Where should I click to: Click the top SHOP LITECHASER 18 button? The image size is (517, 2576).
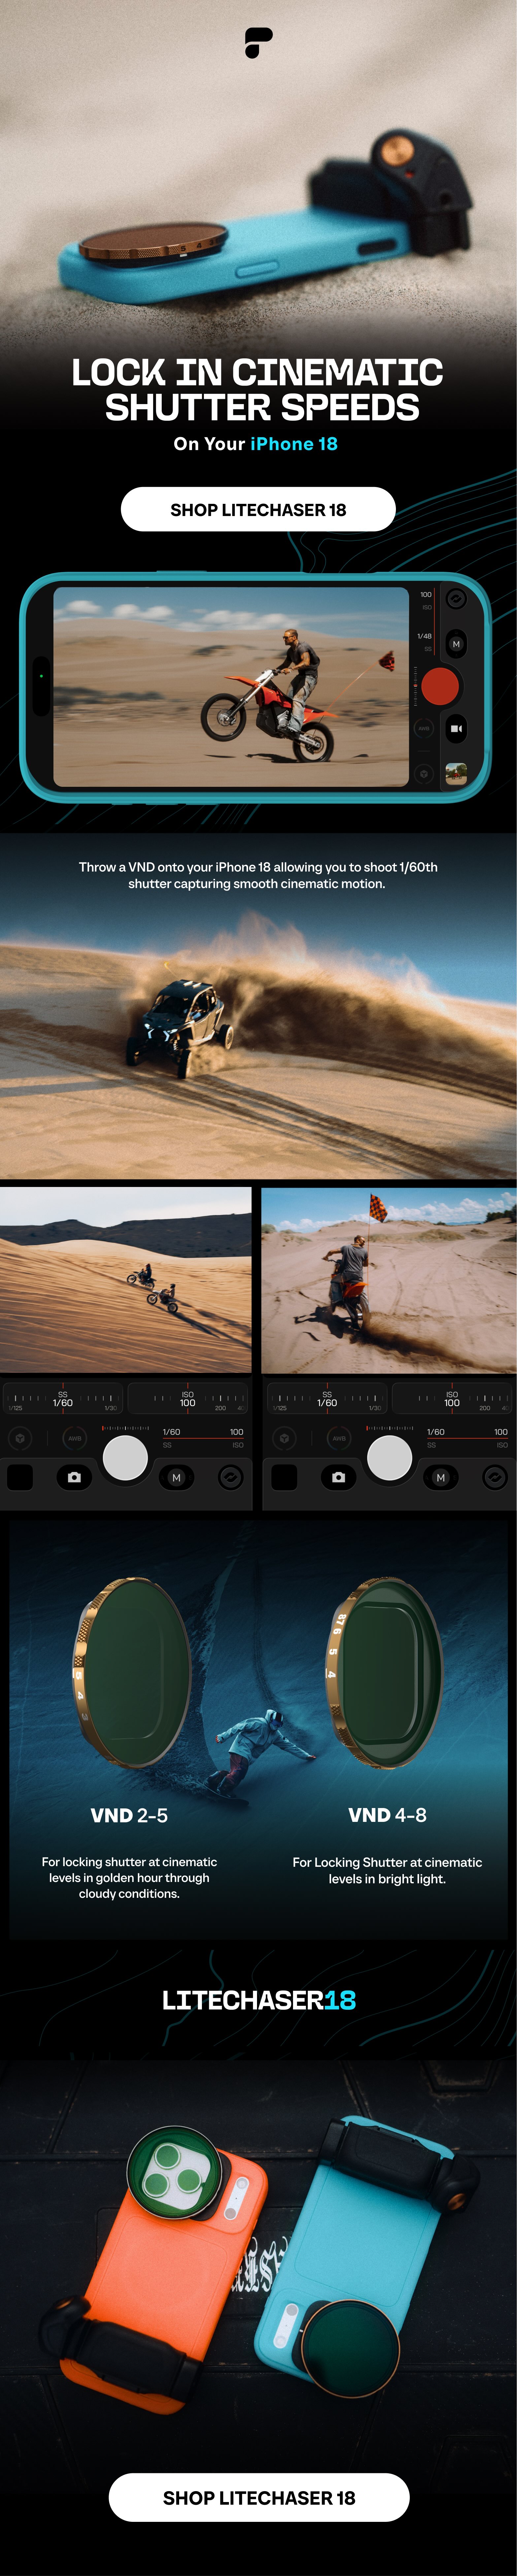[x=258, y=509]
